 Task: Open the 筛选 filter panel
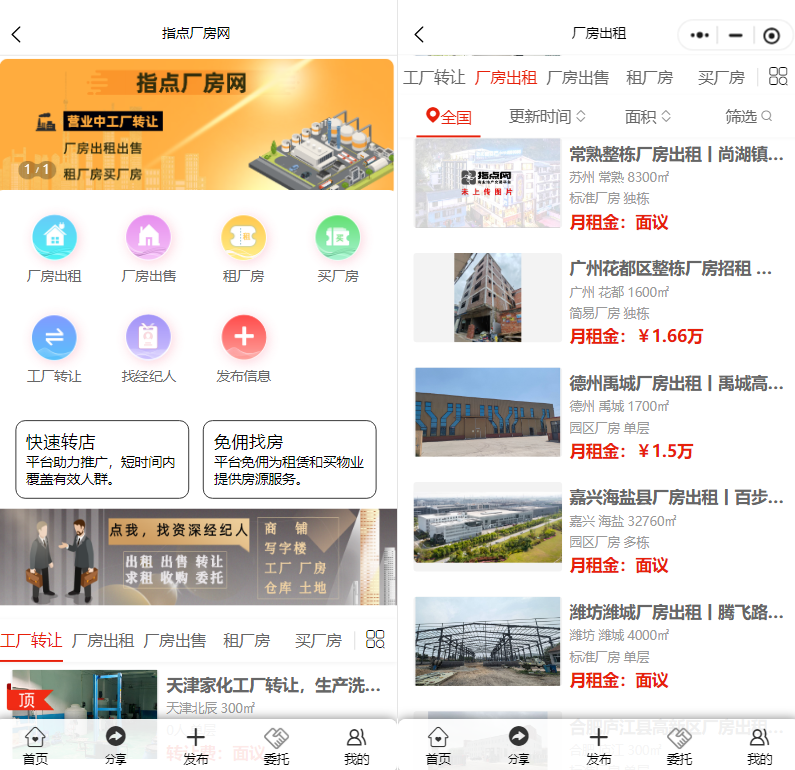[x=748, y=116]
